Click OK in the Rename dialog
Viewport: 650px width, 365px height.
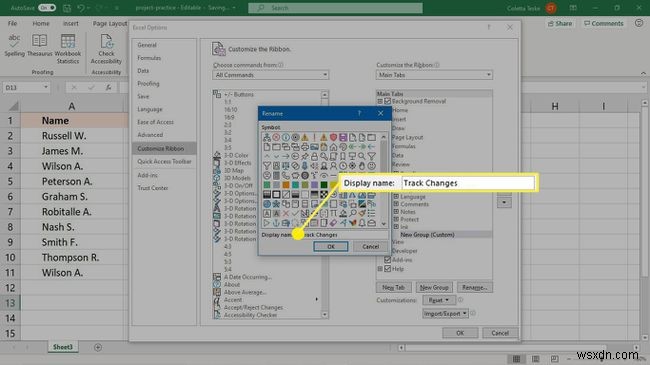pos(331,246)
